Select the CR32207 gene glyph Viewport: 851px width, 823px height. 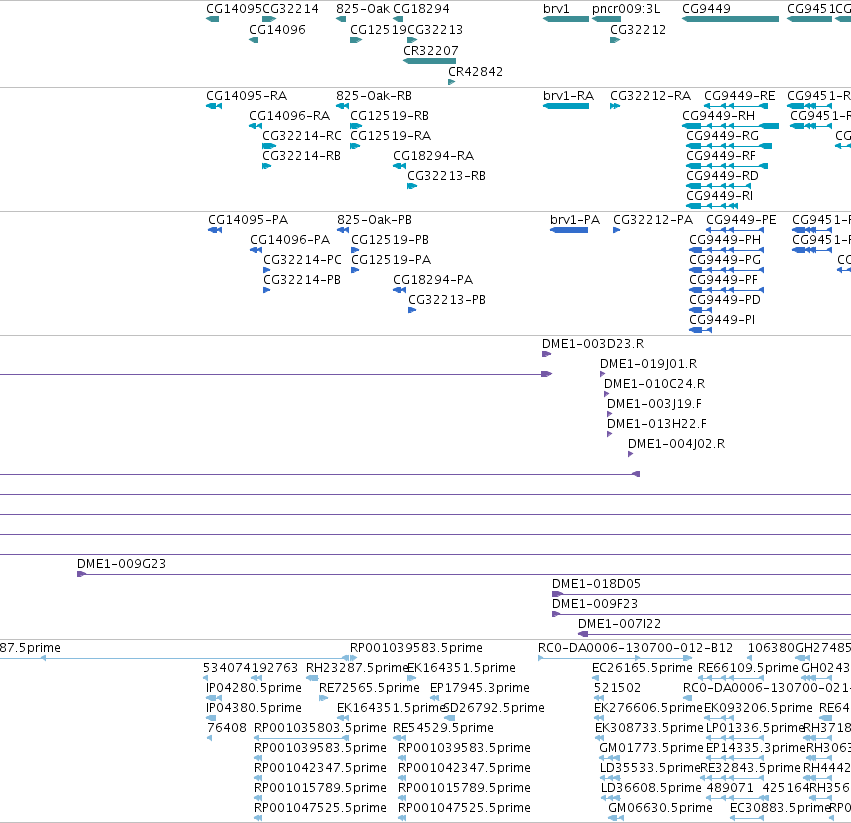point(429,61)
